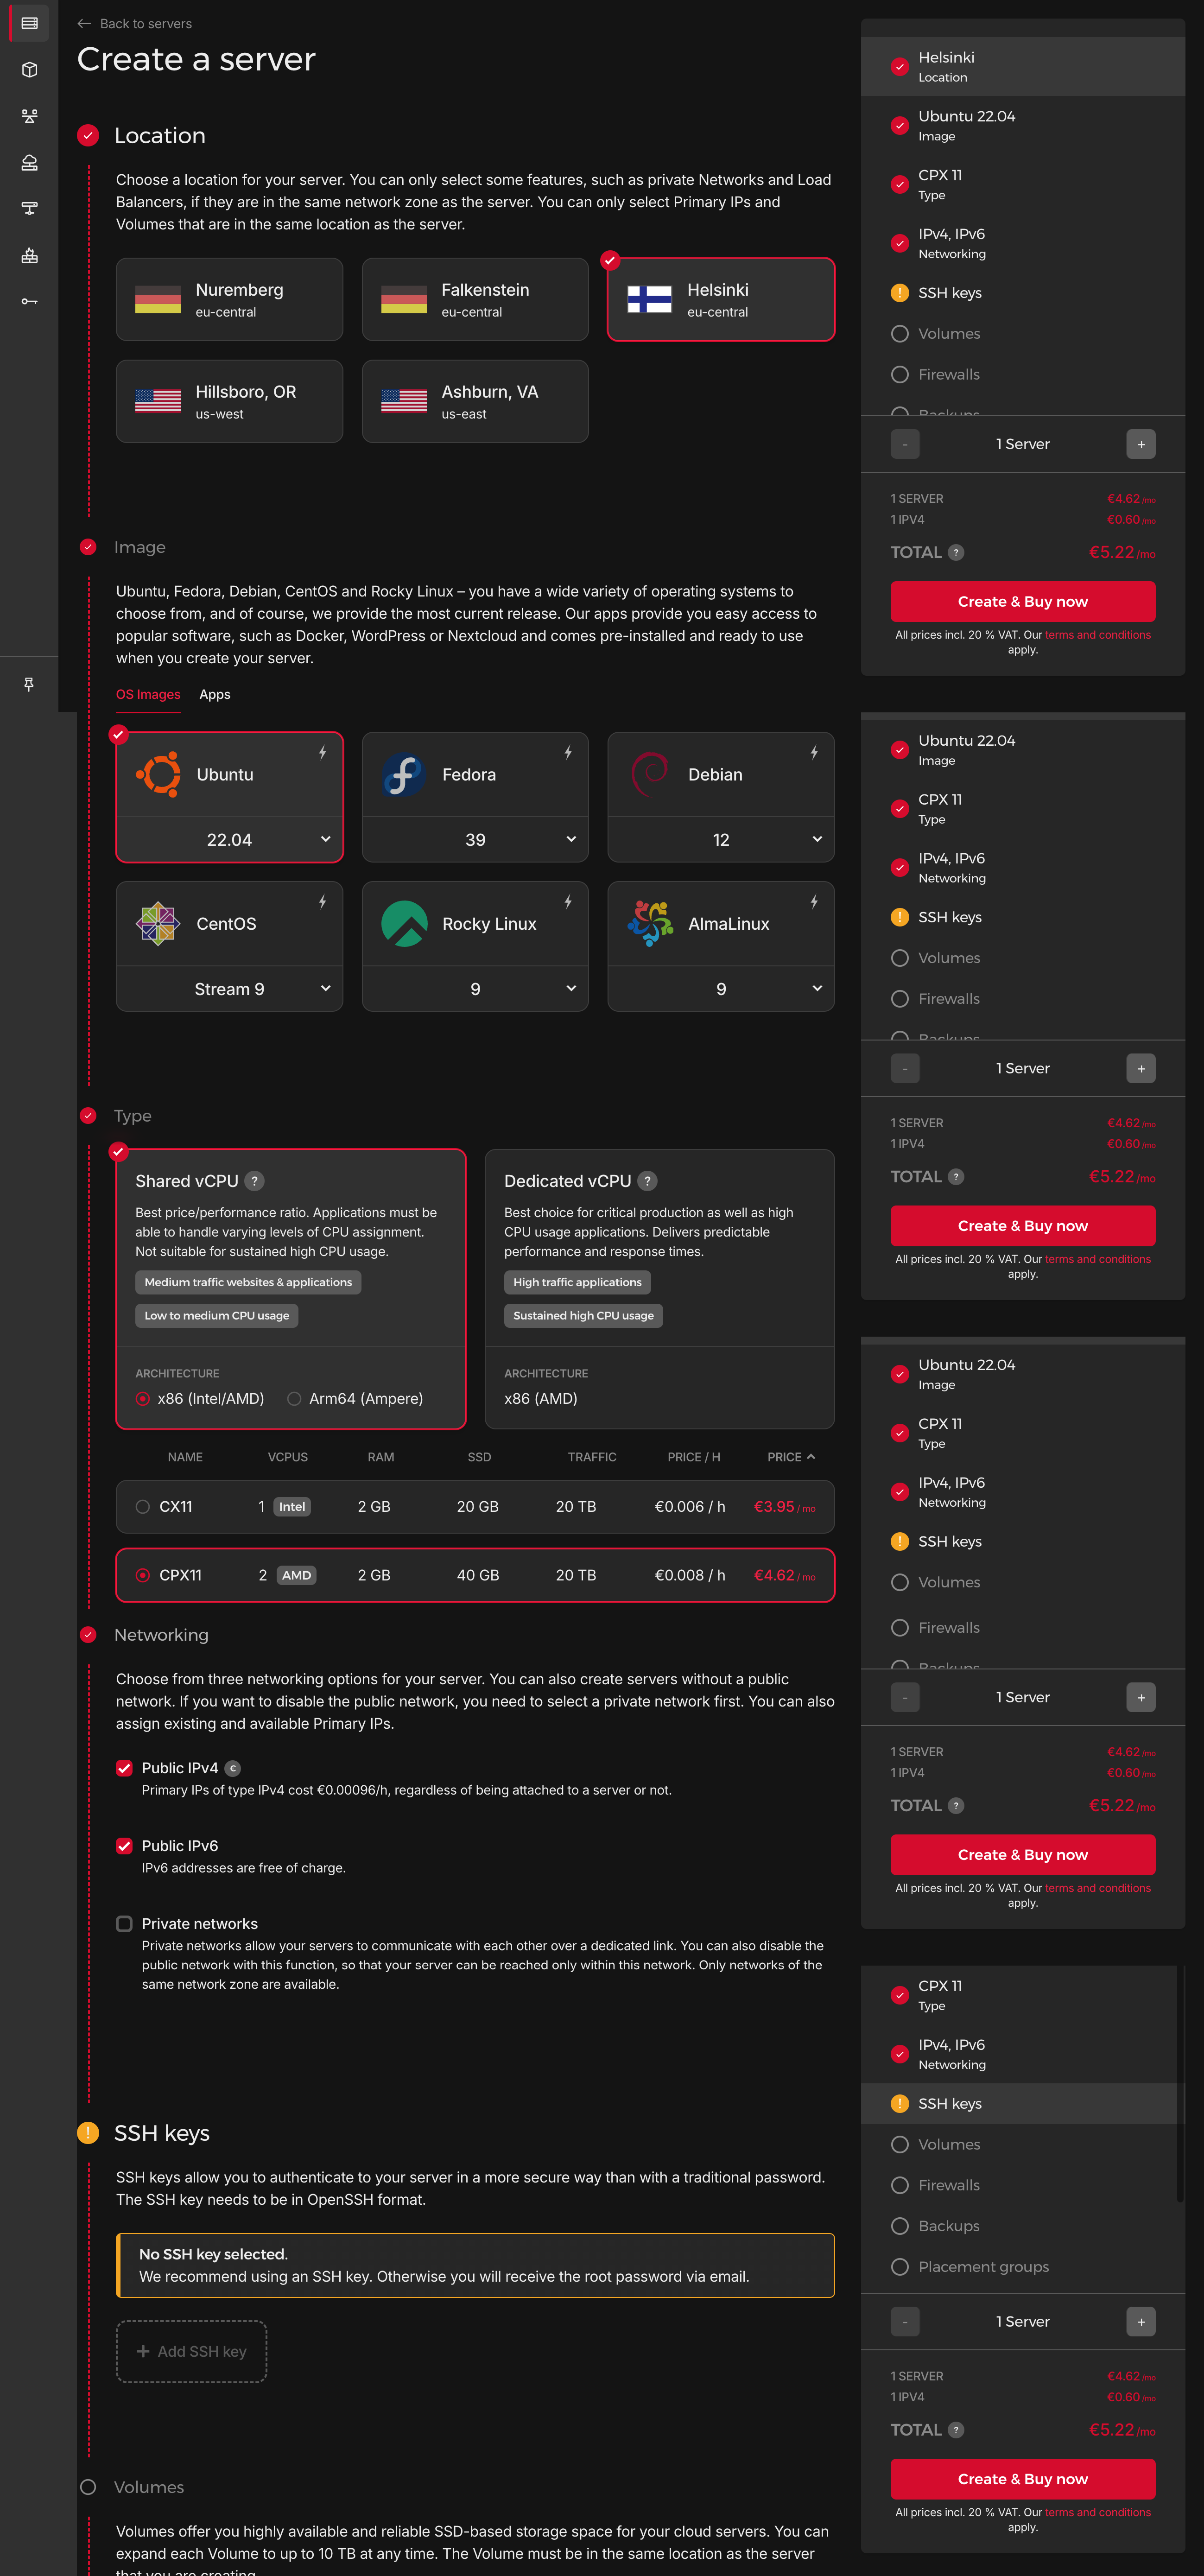The image size is (1204, 2576).
Task: Expand CentOS Stream 9 version dropdown
Action: tap(229, 989)
